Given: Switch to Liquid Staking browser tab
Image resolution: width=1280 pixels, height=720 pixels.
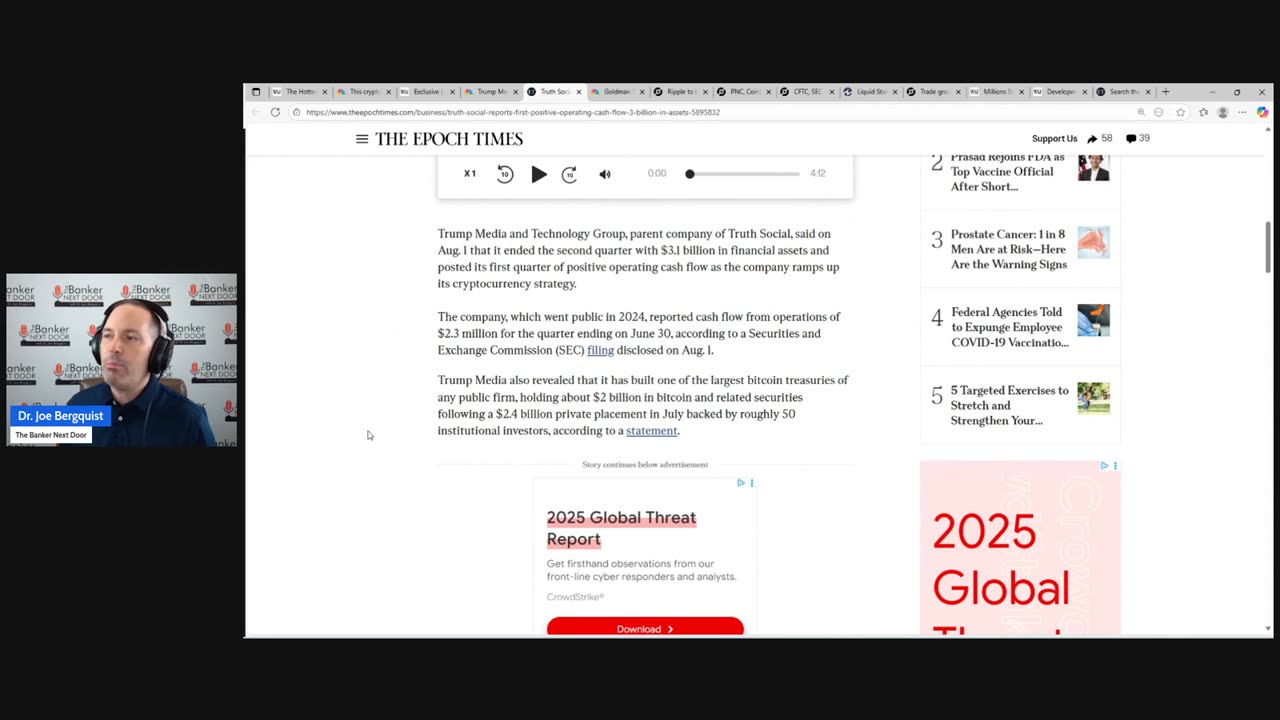Looking at the screenshot, I should coord(869,92).
